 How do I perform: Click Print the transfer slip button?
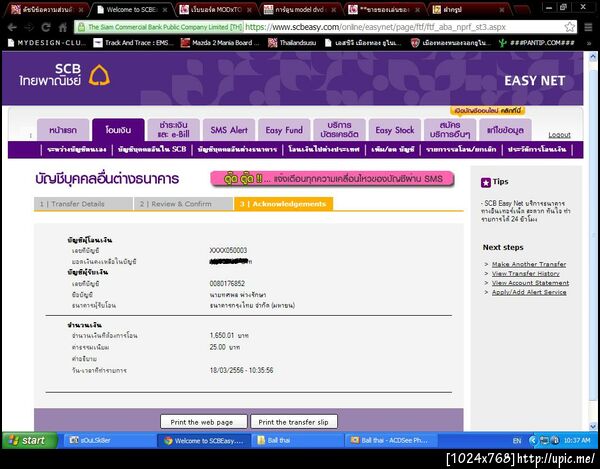click(x=294, y=422)
